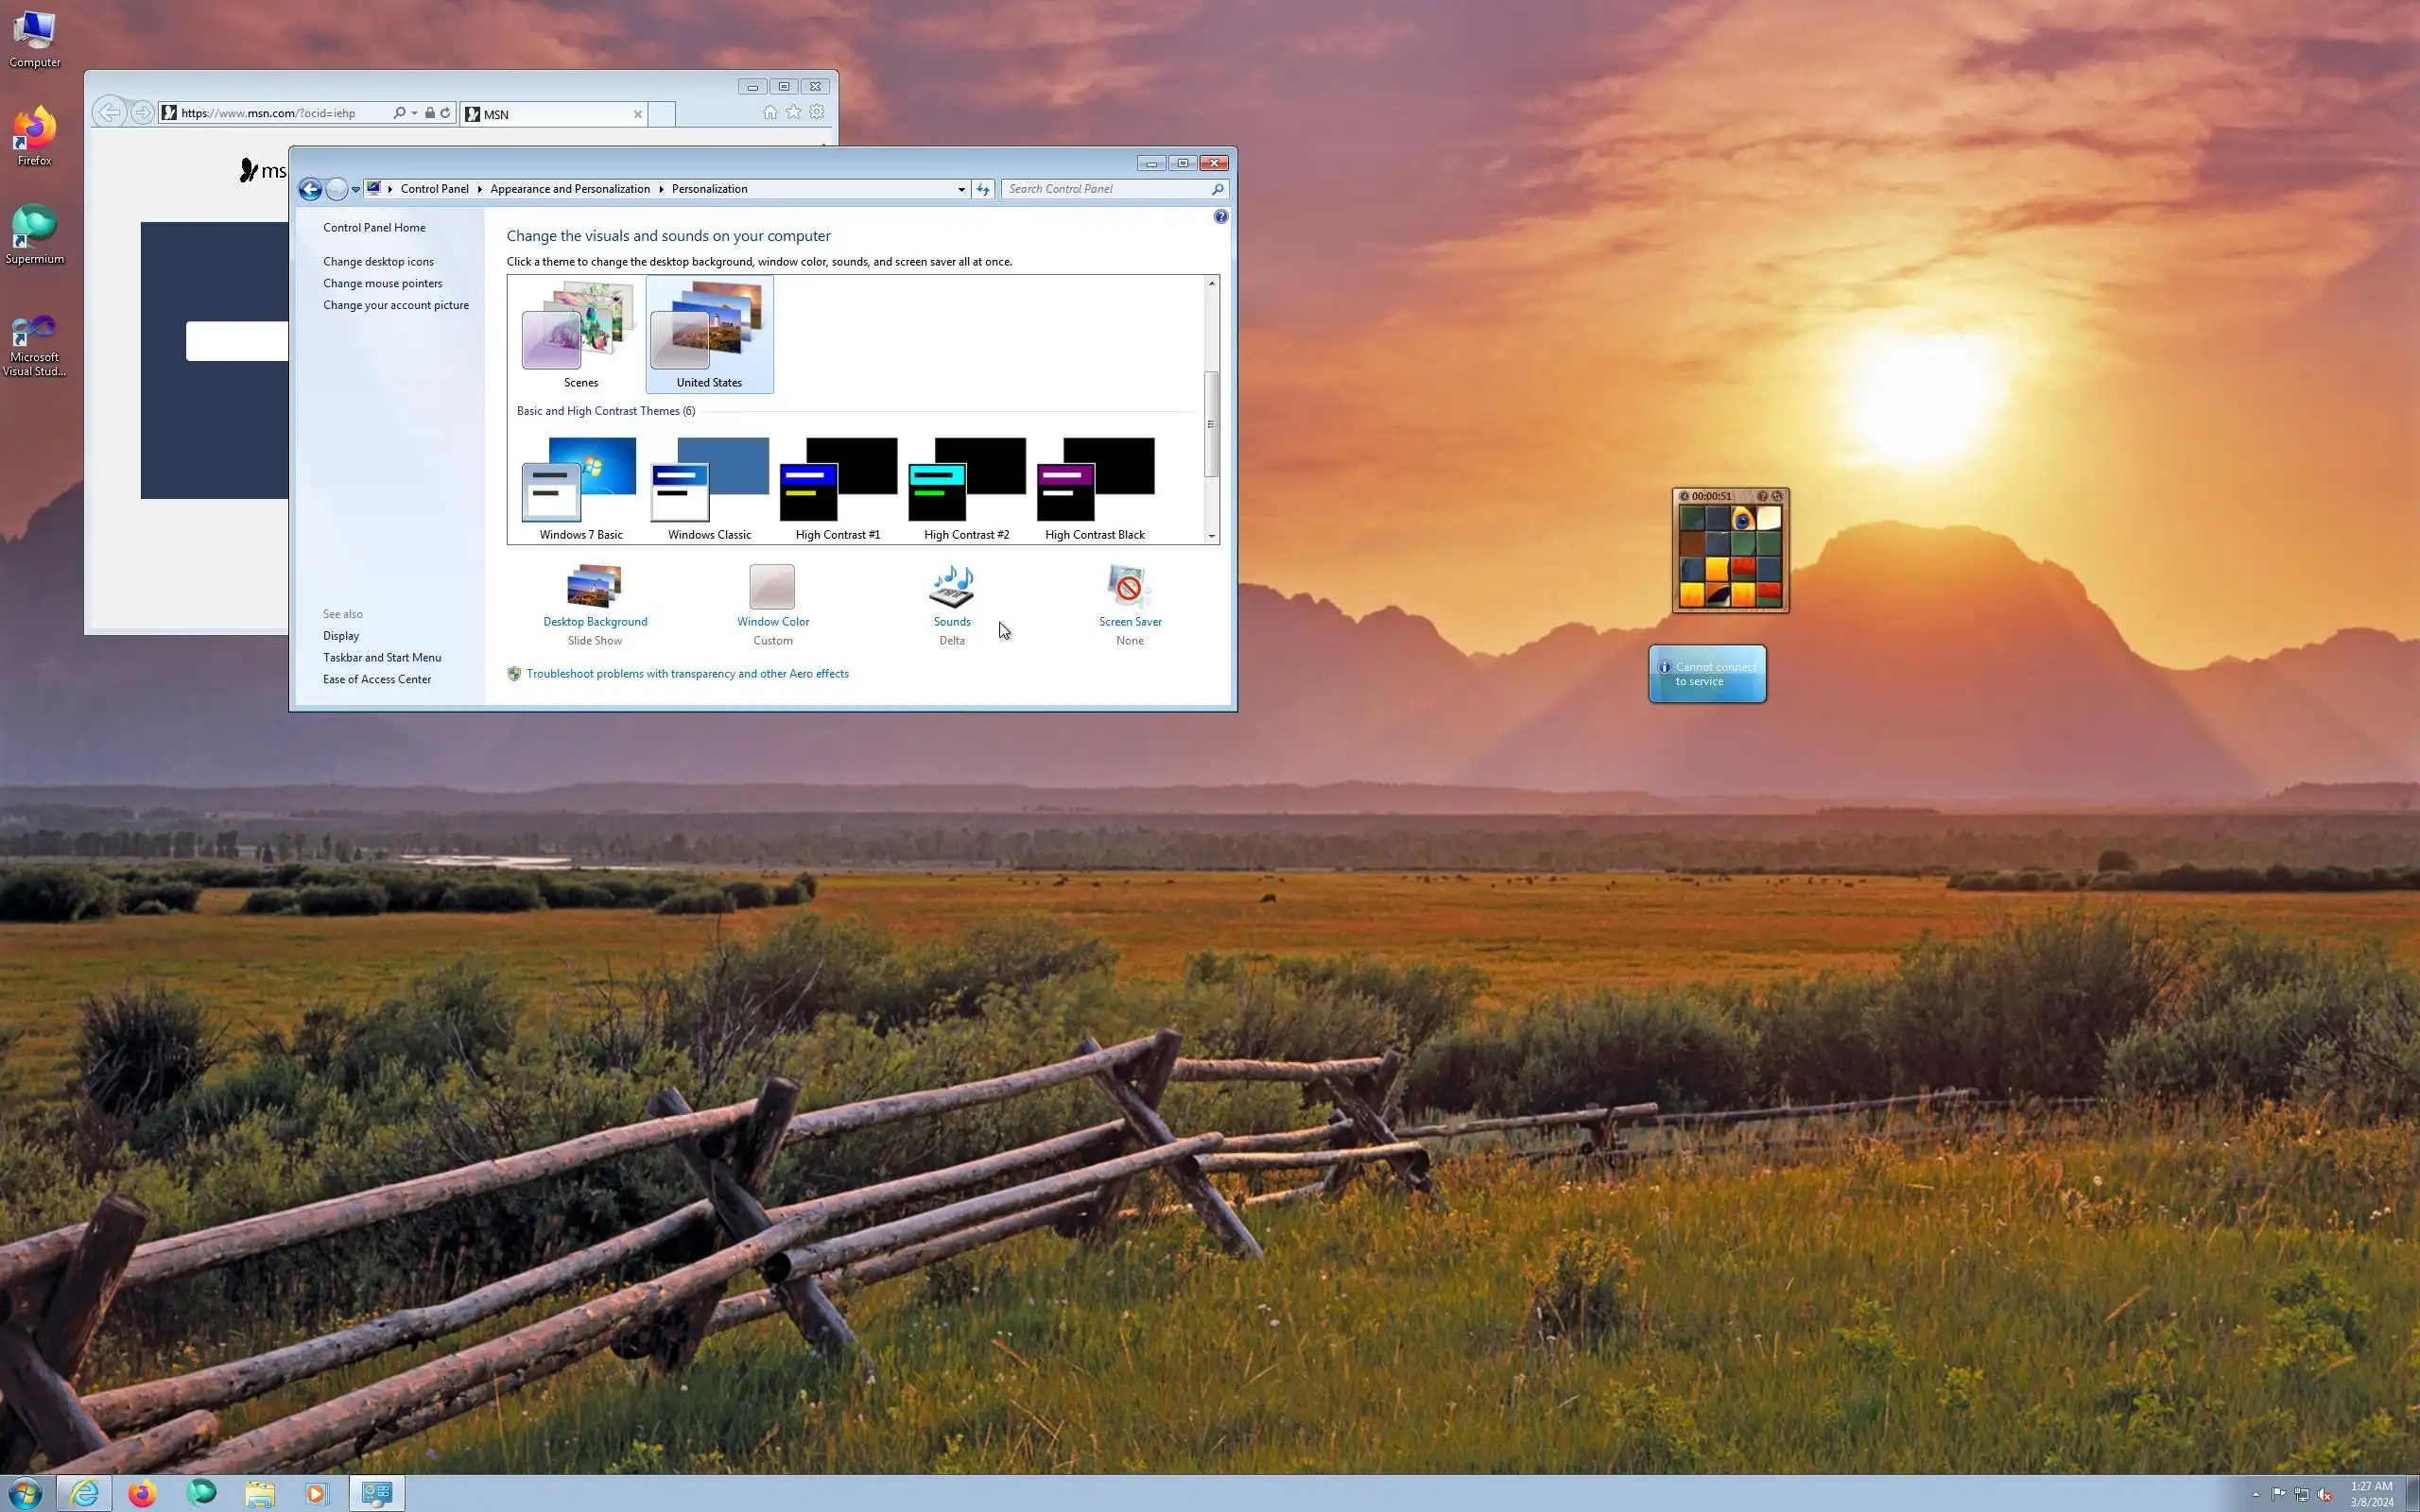Screen dimensions: 2420x1512
Task: Open Troubleshoot problems with transparency link
Action: pos(687,674)
